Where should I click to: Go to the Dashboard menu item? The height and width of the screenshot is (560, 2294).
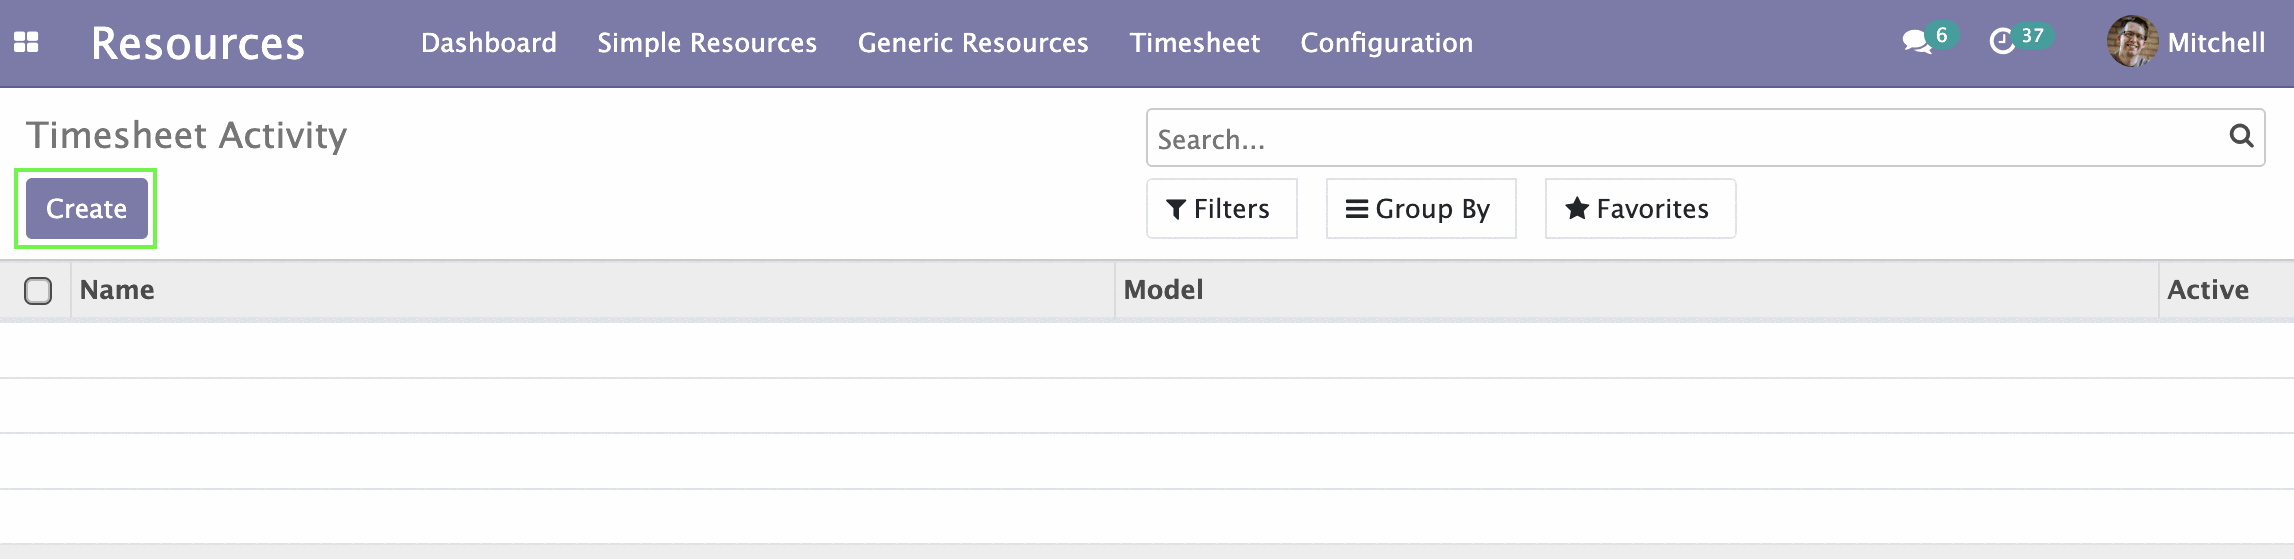(489, 43)
